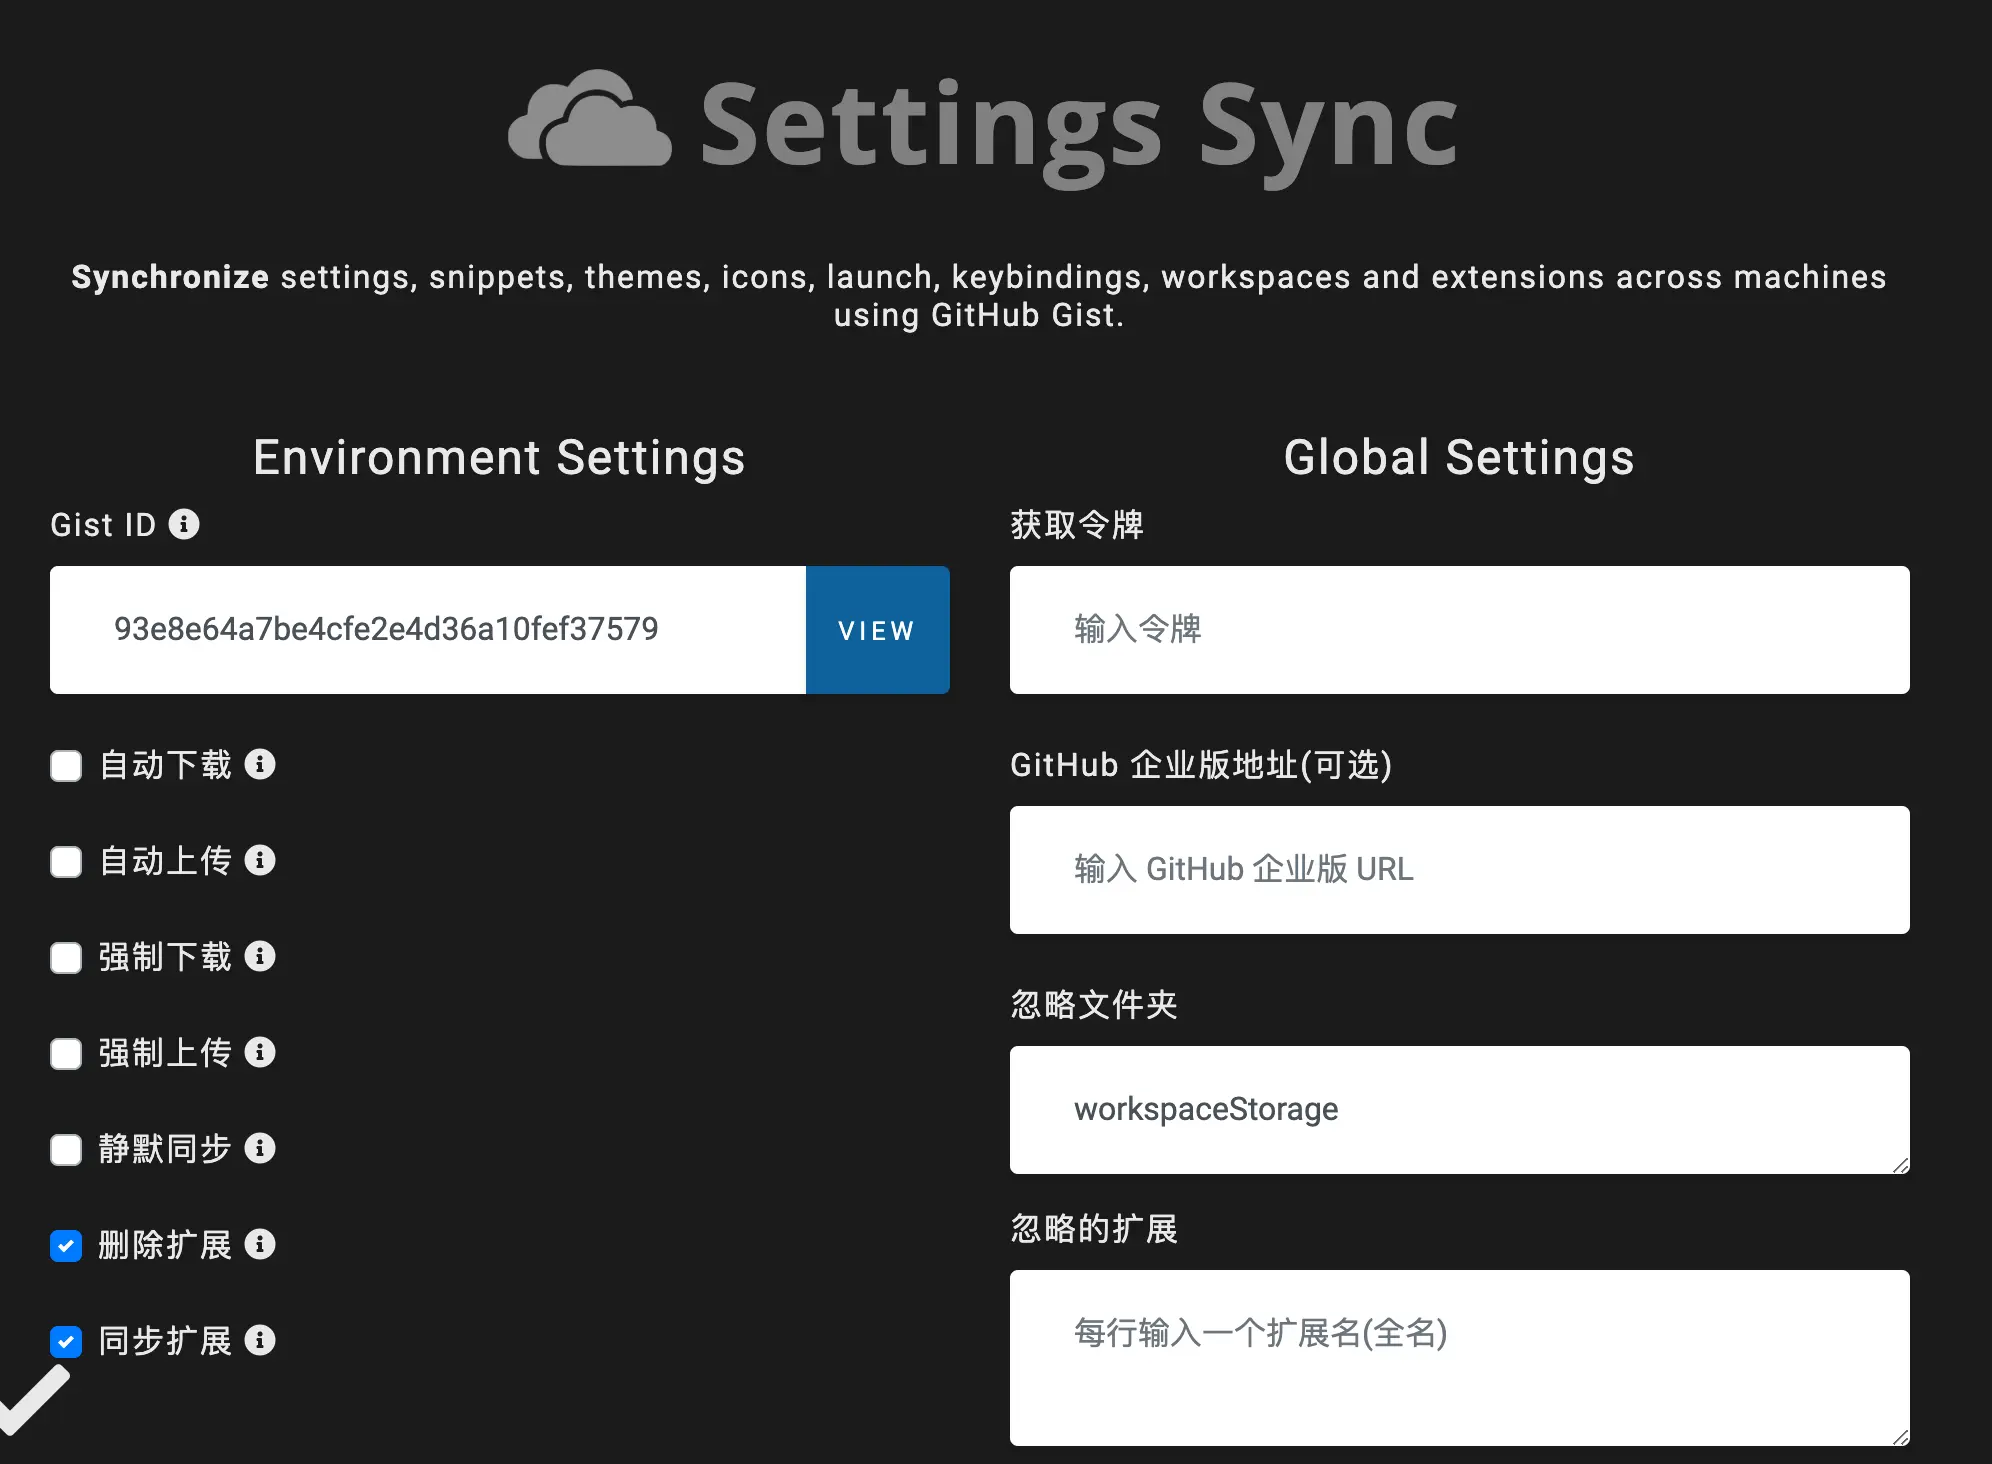Click info icon next to 同步扩展
Image resolution: width=1992 pixels, height=1464 pixels.
tap(260, 1340)
